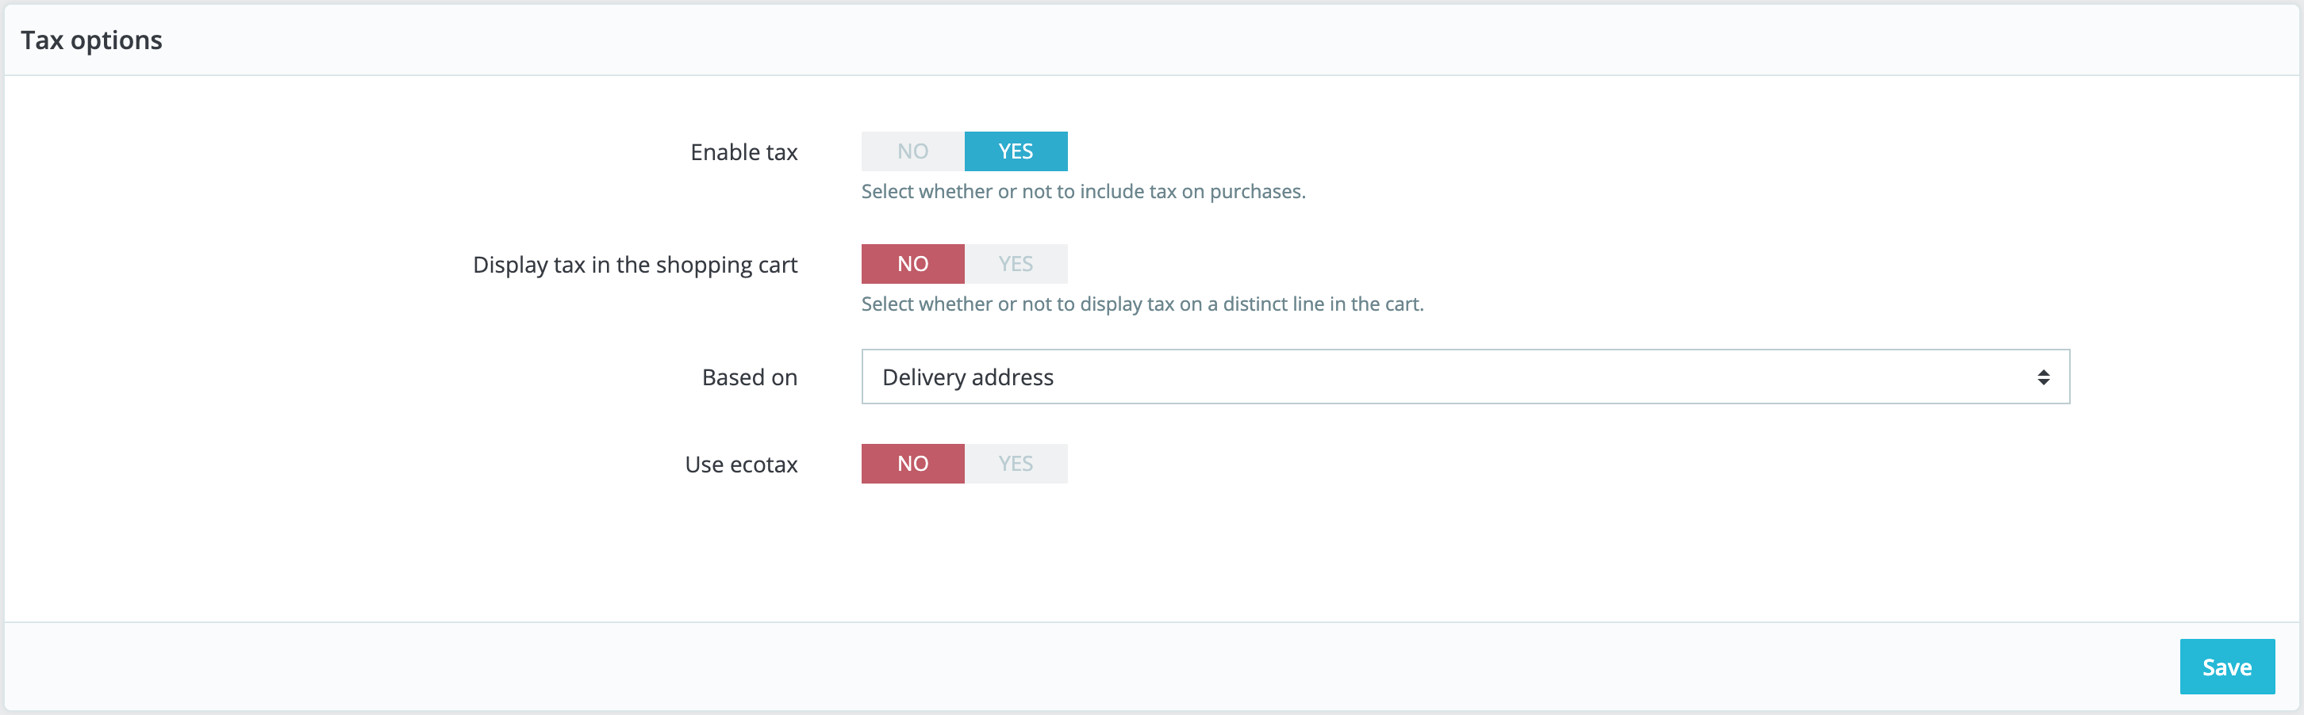Set Enable tax to YES
Screen dimensions: 2304x715
(x=1015, y=151)
